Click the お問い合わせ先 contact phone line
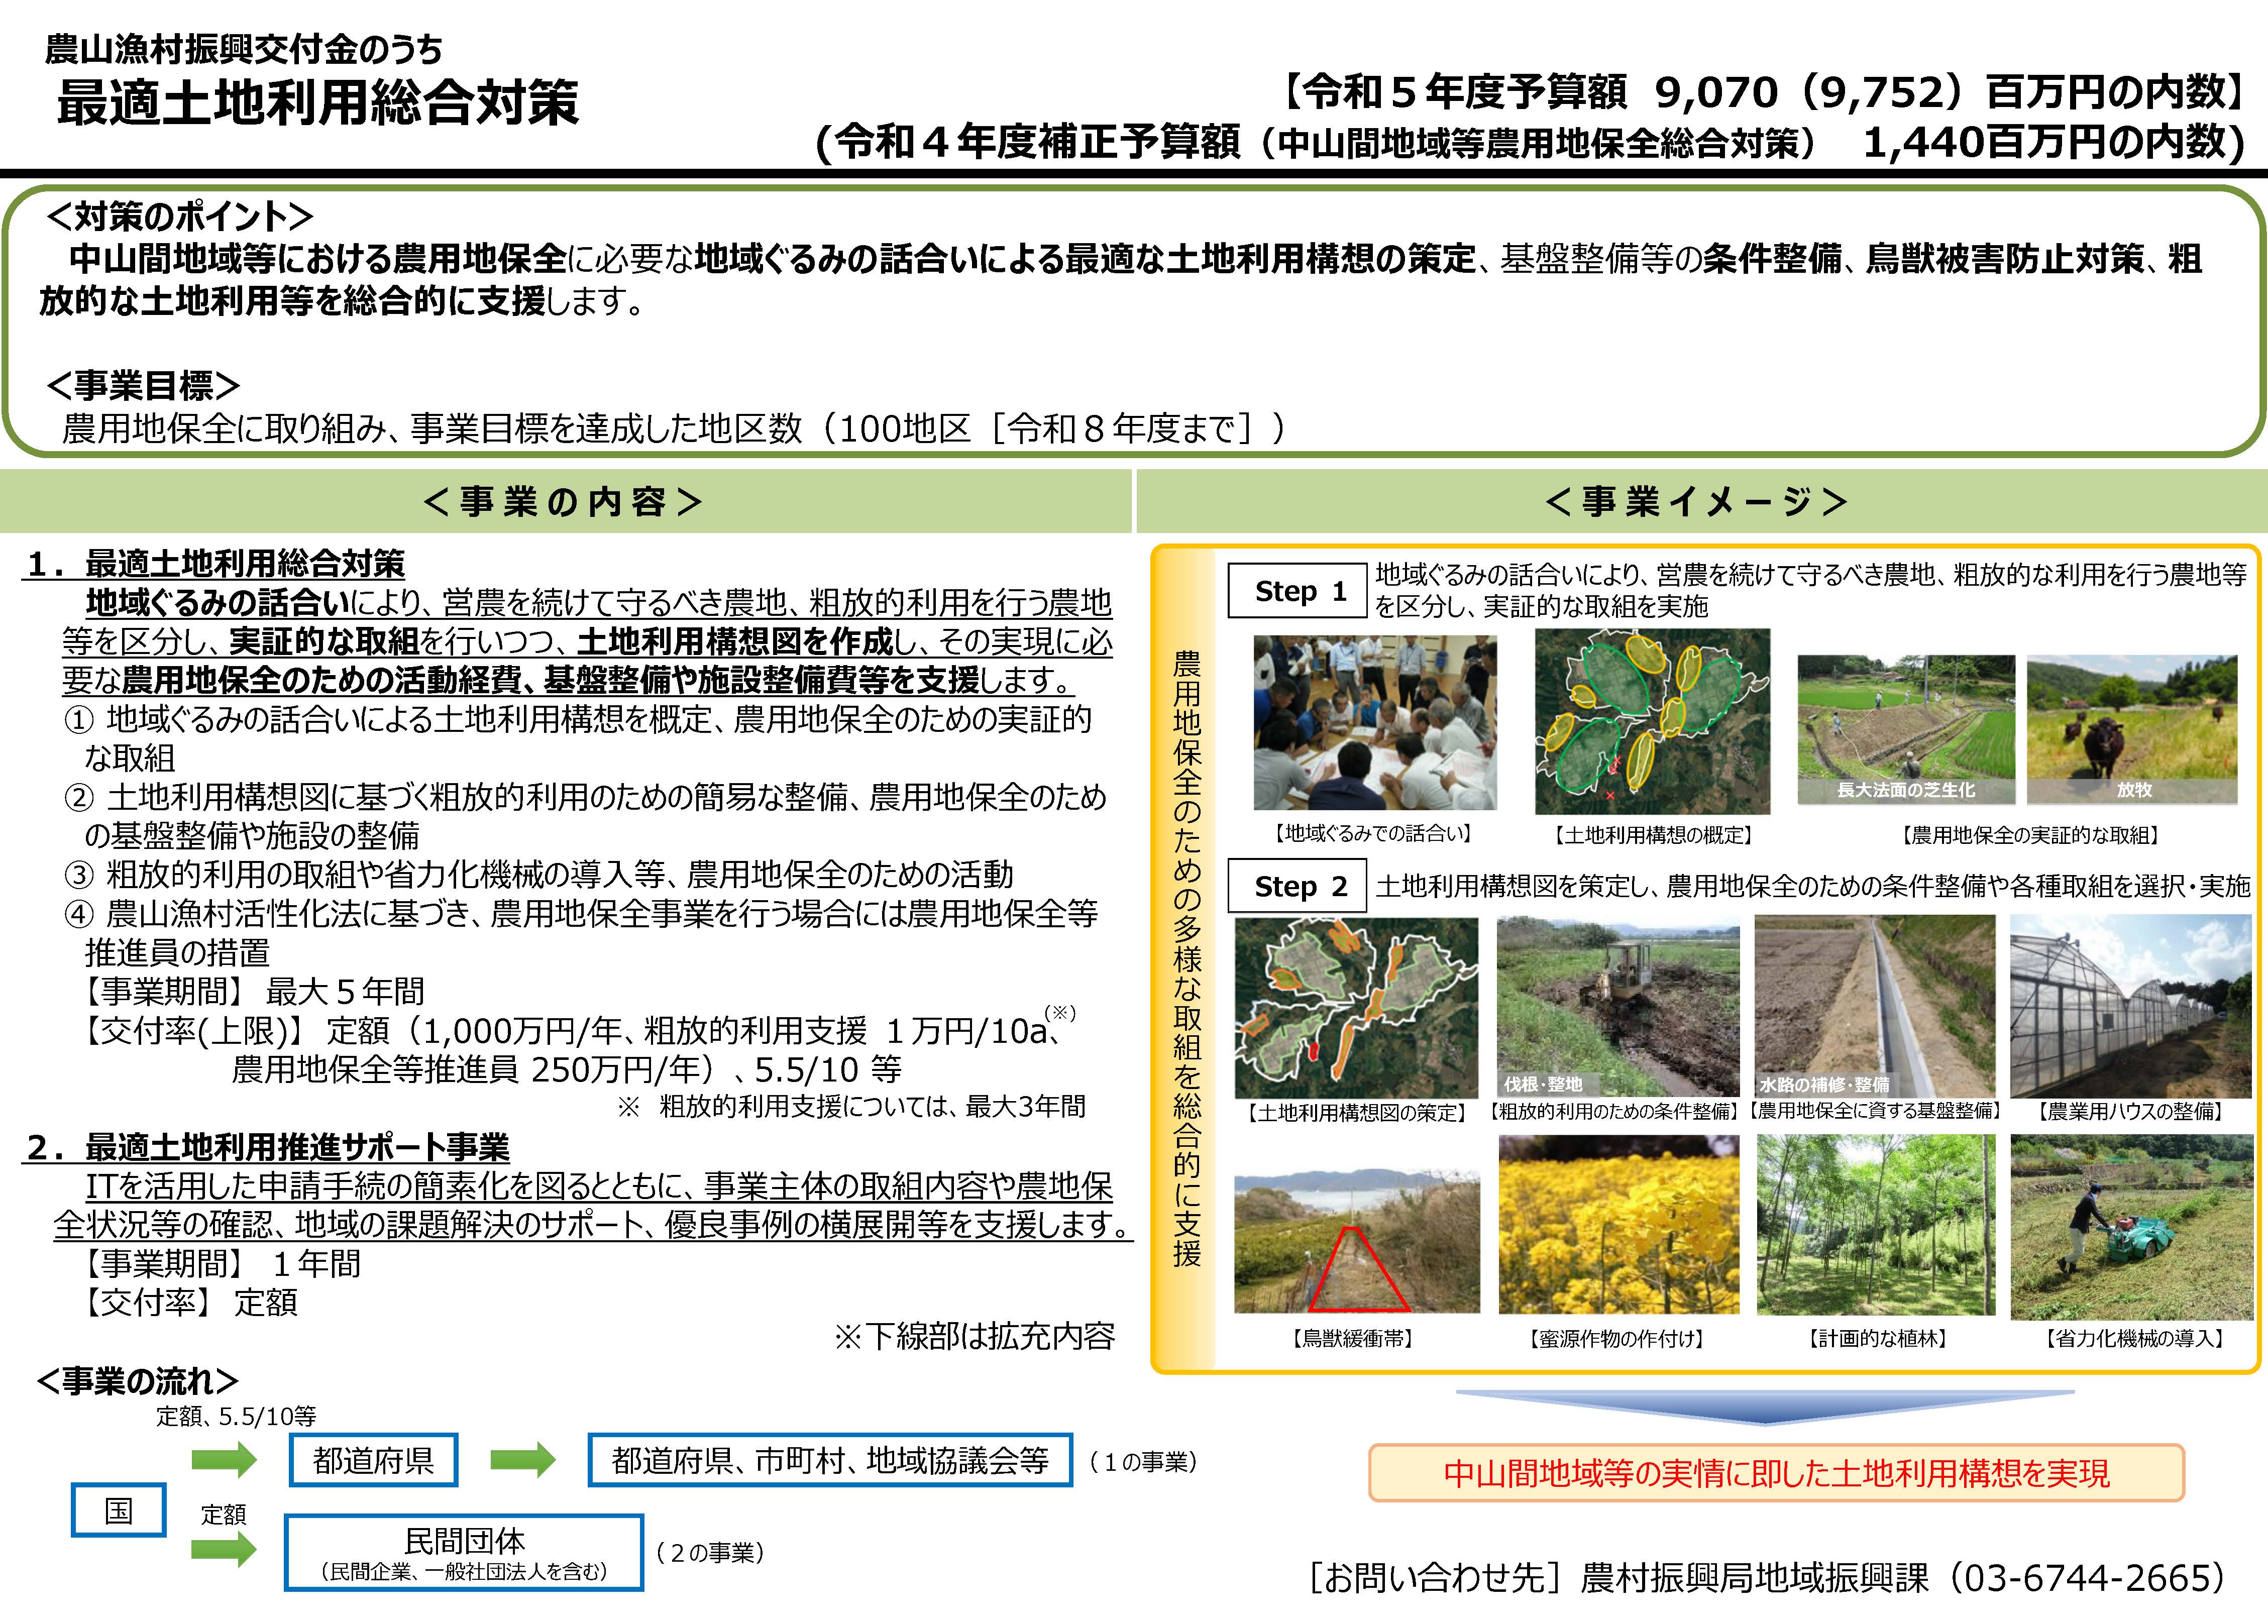The width and height of the screenshot is (2268, 1624). 1768,1578
